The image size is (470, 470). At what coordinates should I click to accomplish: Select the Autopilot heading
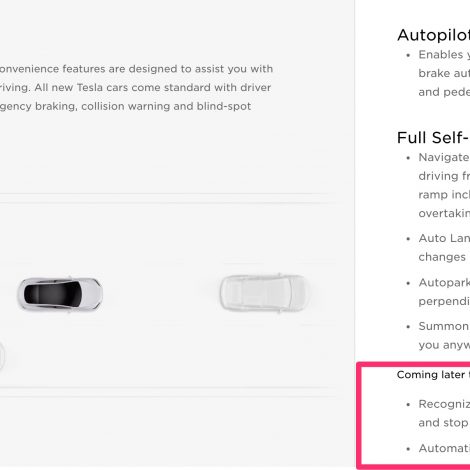433,35
